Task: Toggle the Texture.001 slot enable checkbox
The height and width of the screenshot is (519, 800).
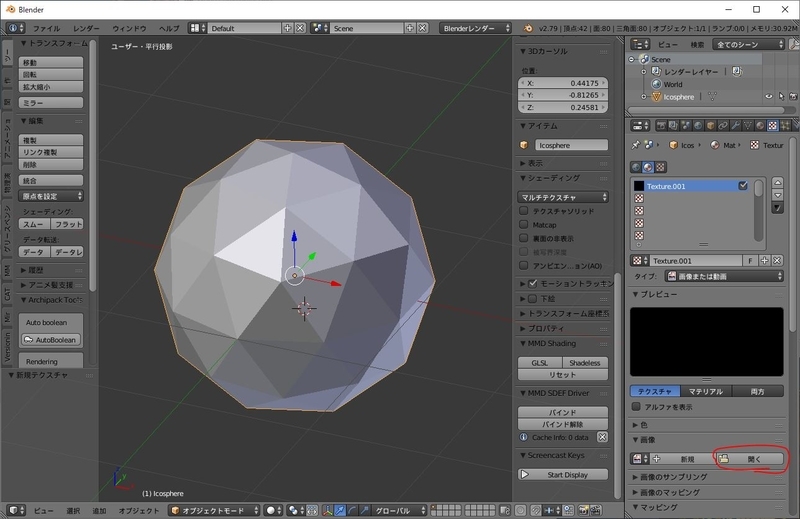Action: point(743,186)
